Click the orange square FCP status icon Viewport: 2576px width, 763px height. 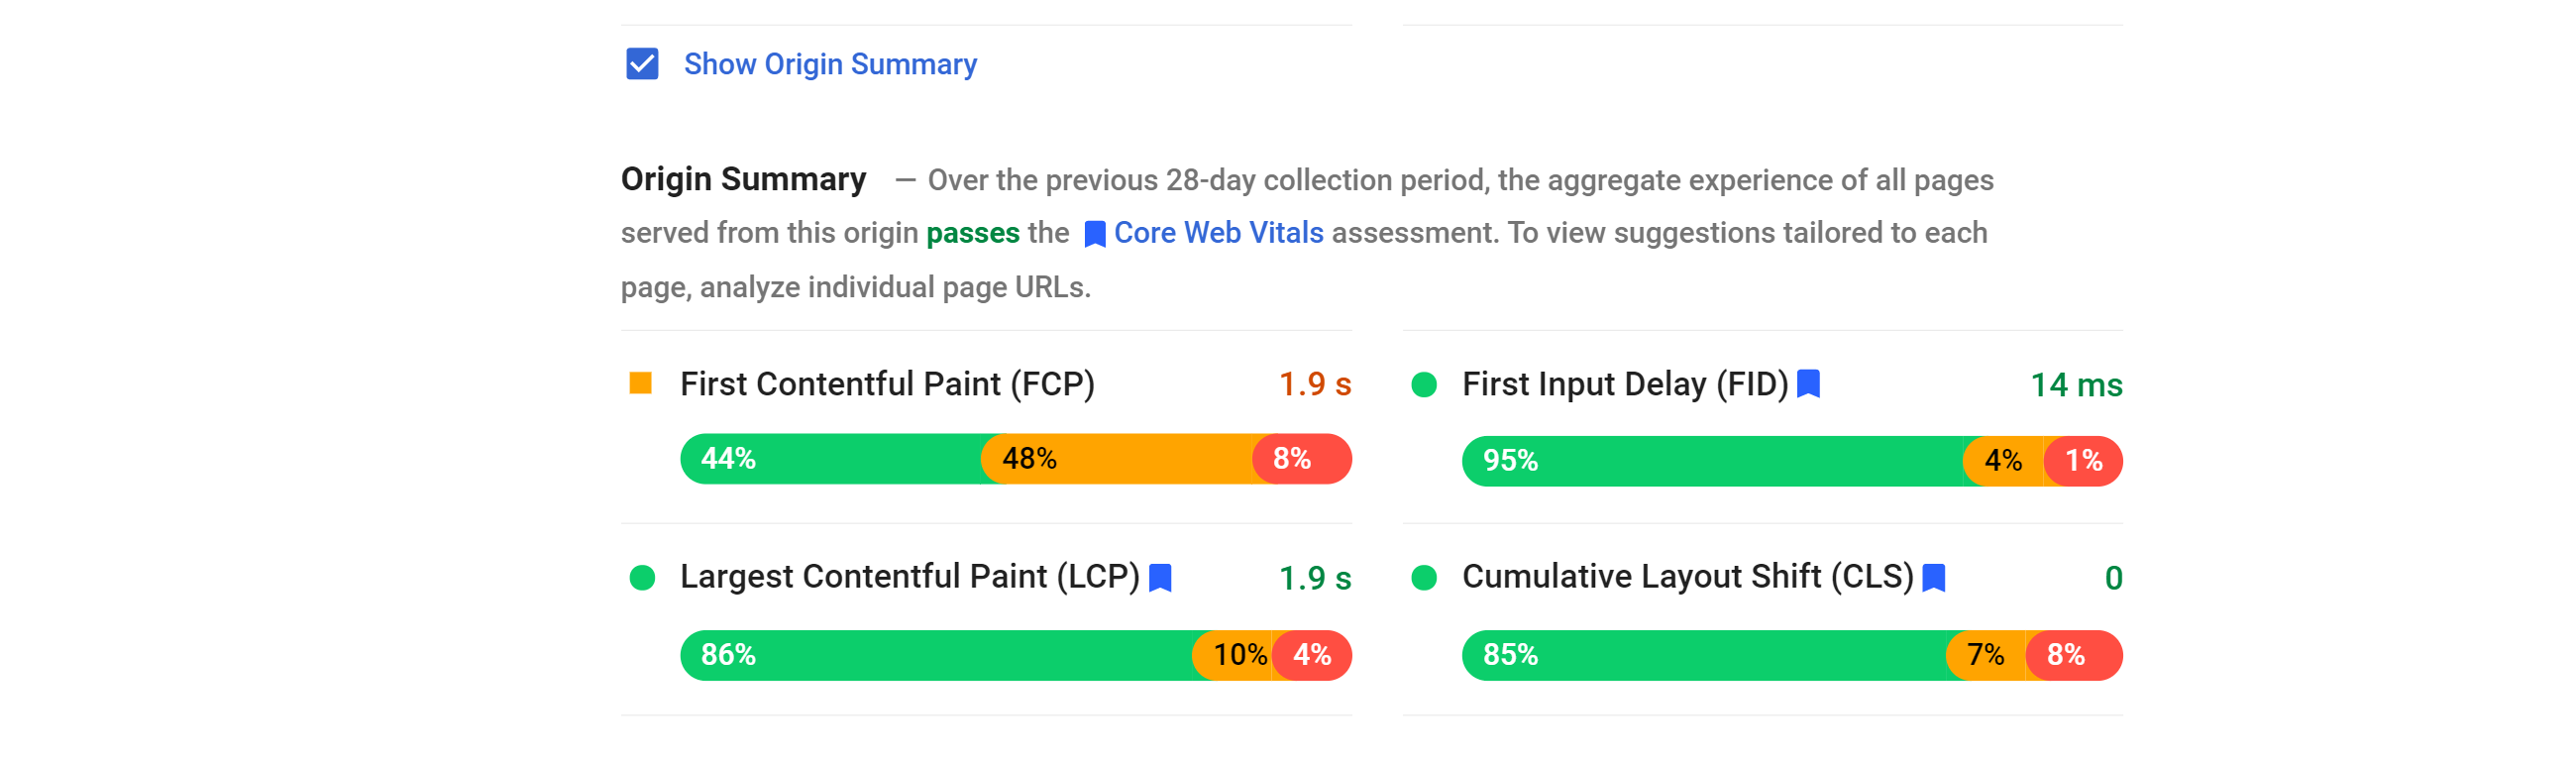[x=640, y=383]
